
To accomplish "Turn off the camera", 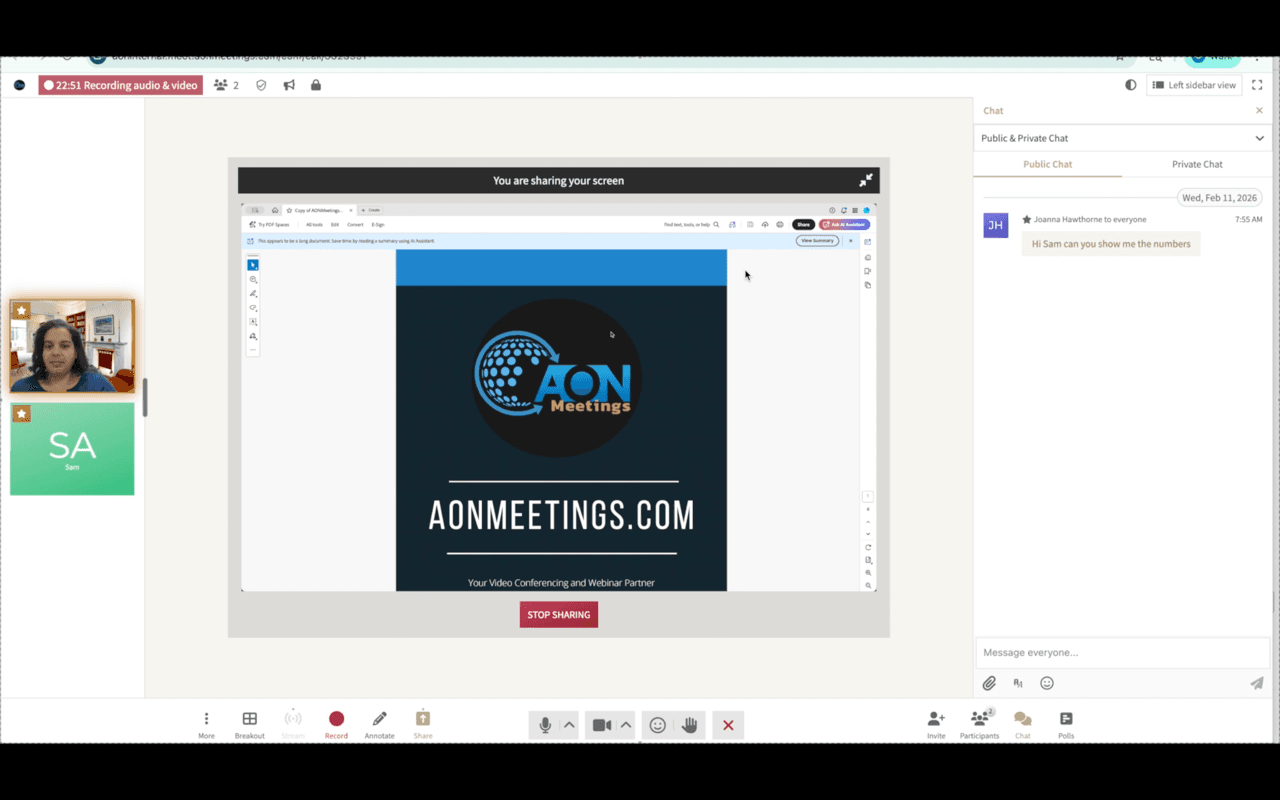I will point(601,725).
